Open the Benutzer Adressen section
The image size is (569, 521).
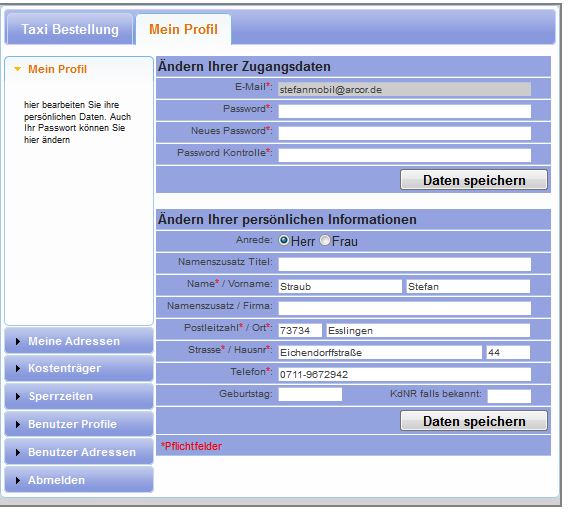coord(79,452)
